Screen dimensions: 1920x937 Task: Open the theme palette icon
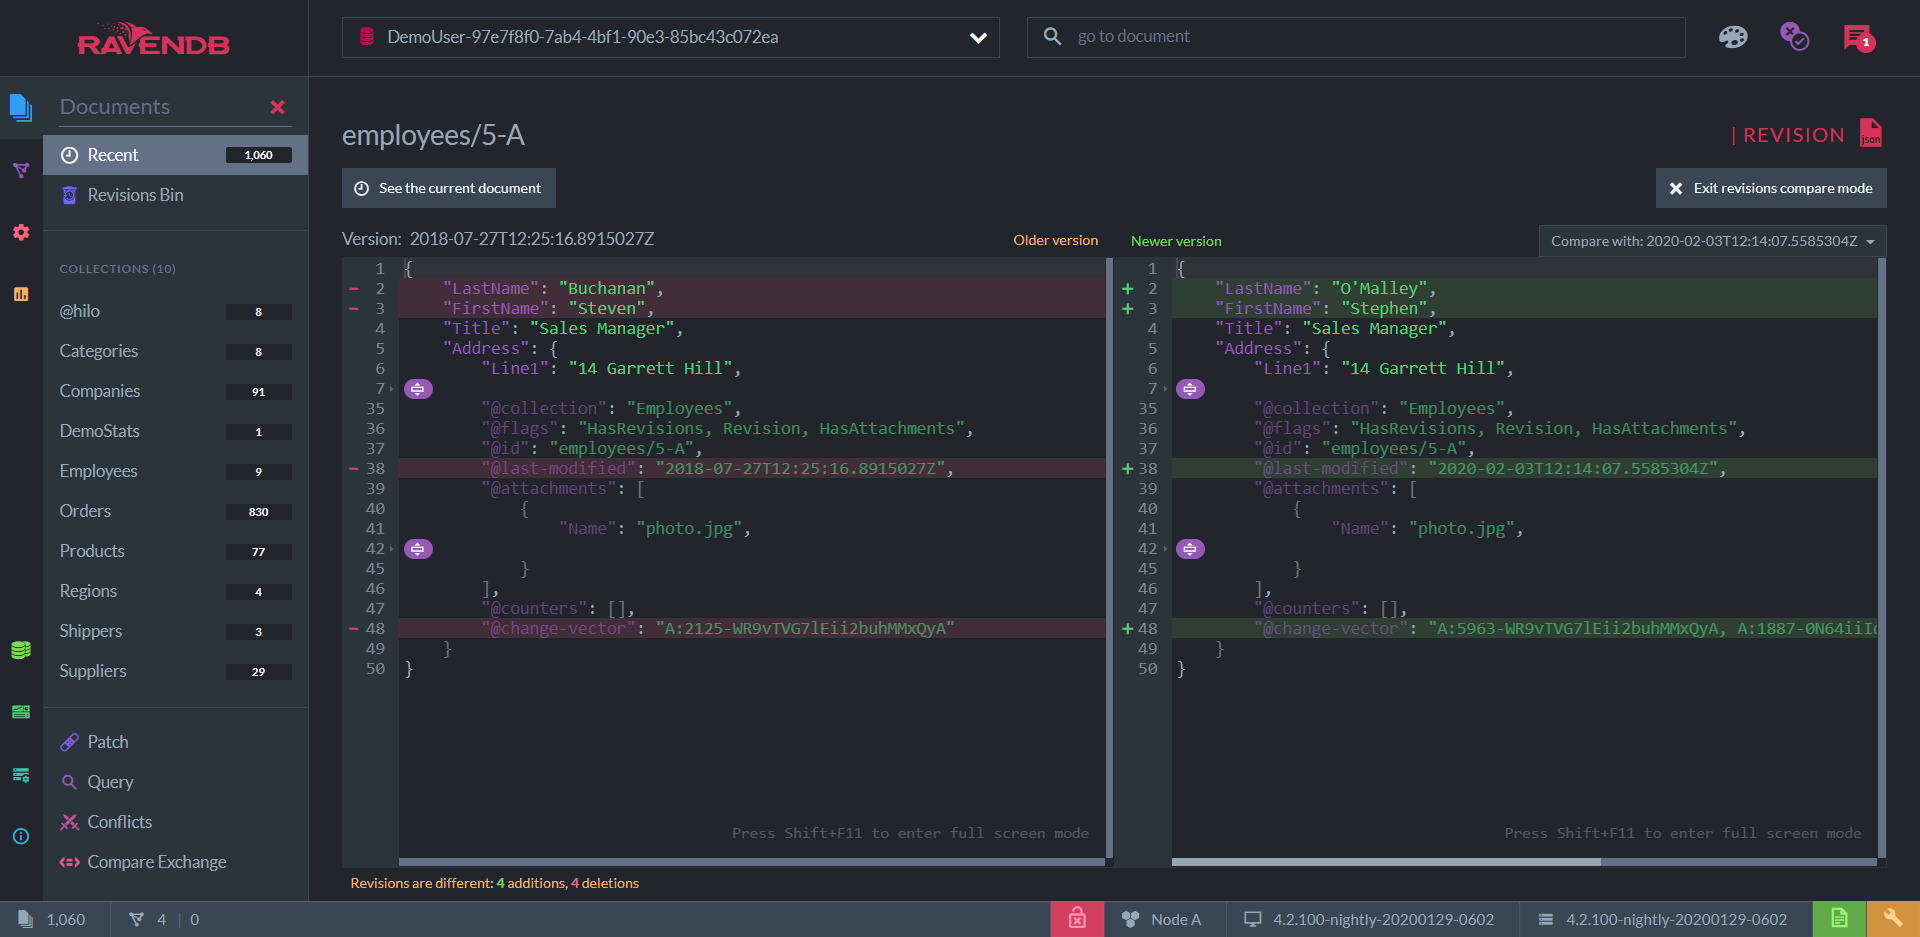(1732, 37)
